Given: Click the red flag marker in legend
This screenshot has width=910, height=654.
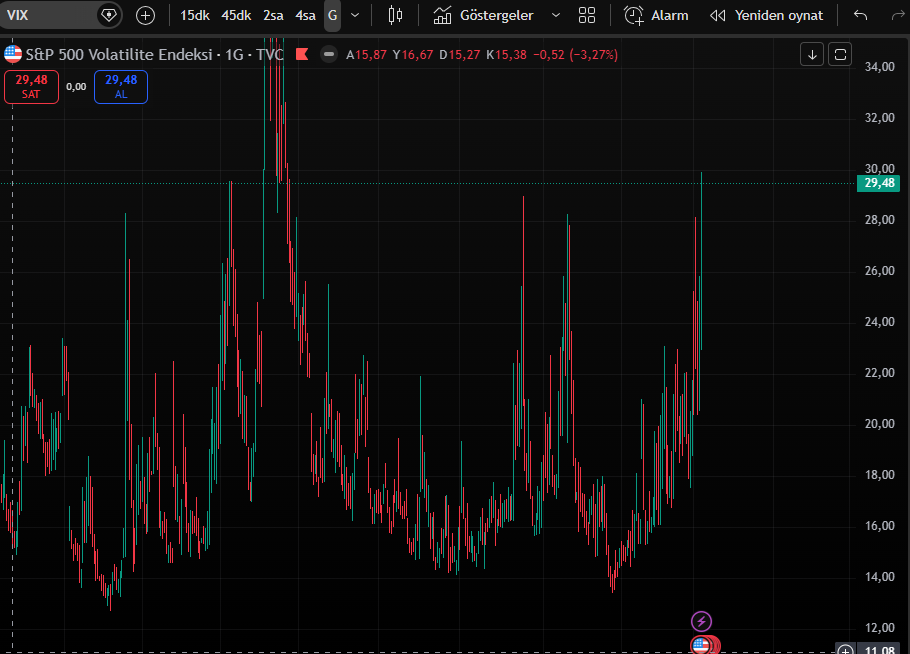Looking at the screenshot, I should coord(302,55).
